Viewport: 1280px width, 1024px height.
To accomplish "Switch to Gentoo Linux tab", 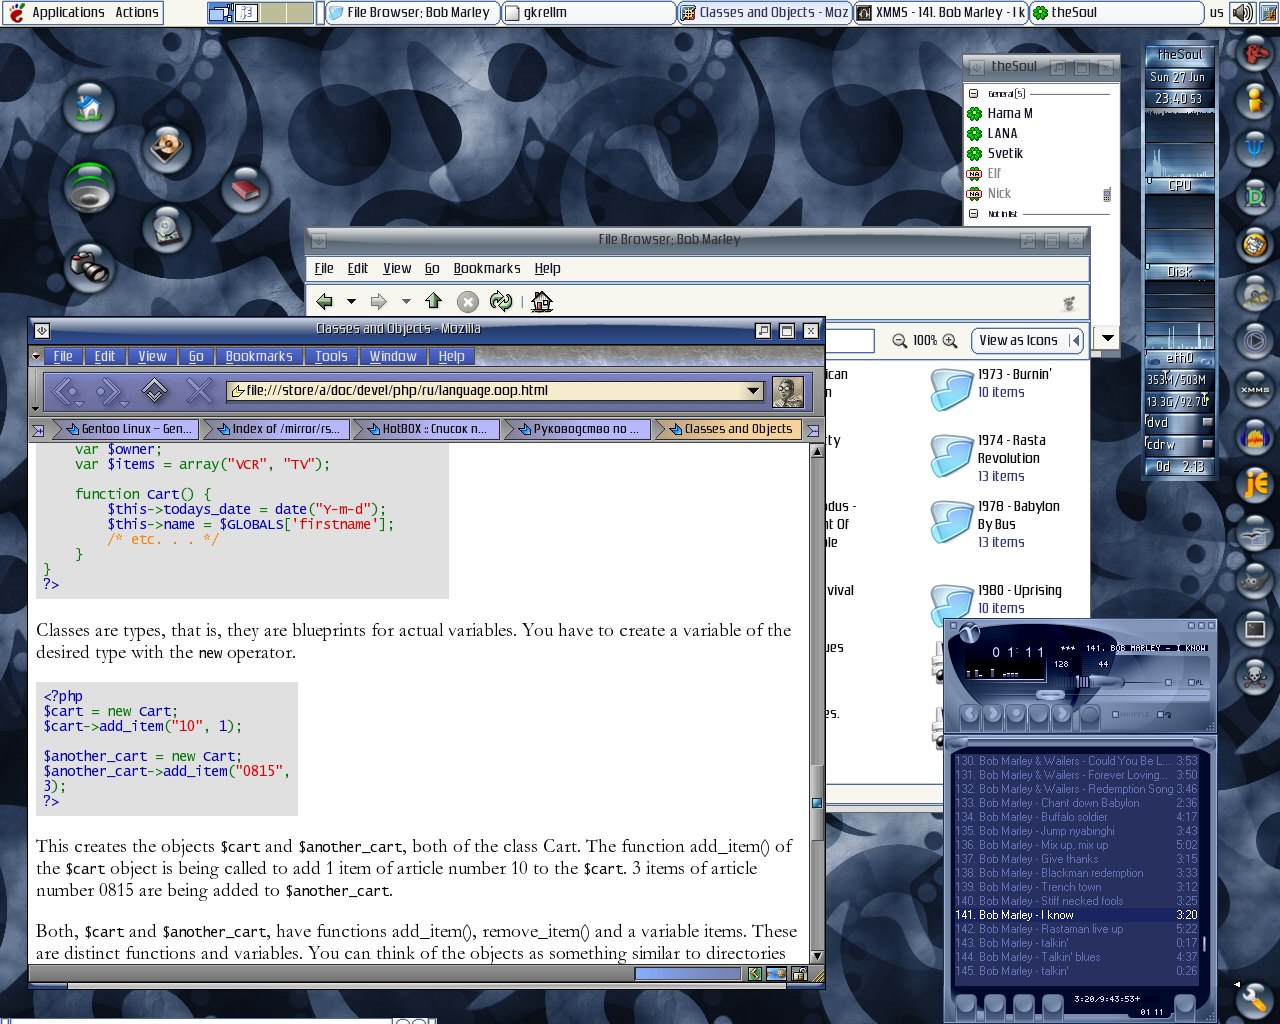I will pyautogui.click(x=125, y=429).
